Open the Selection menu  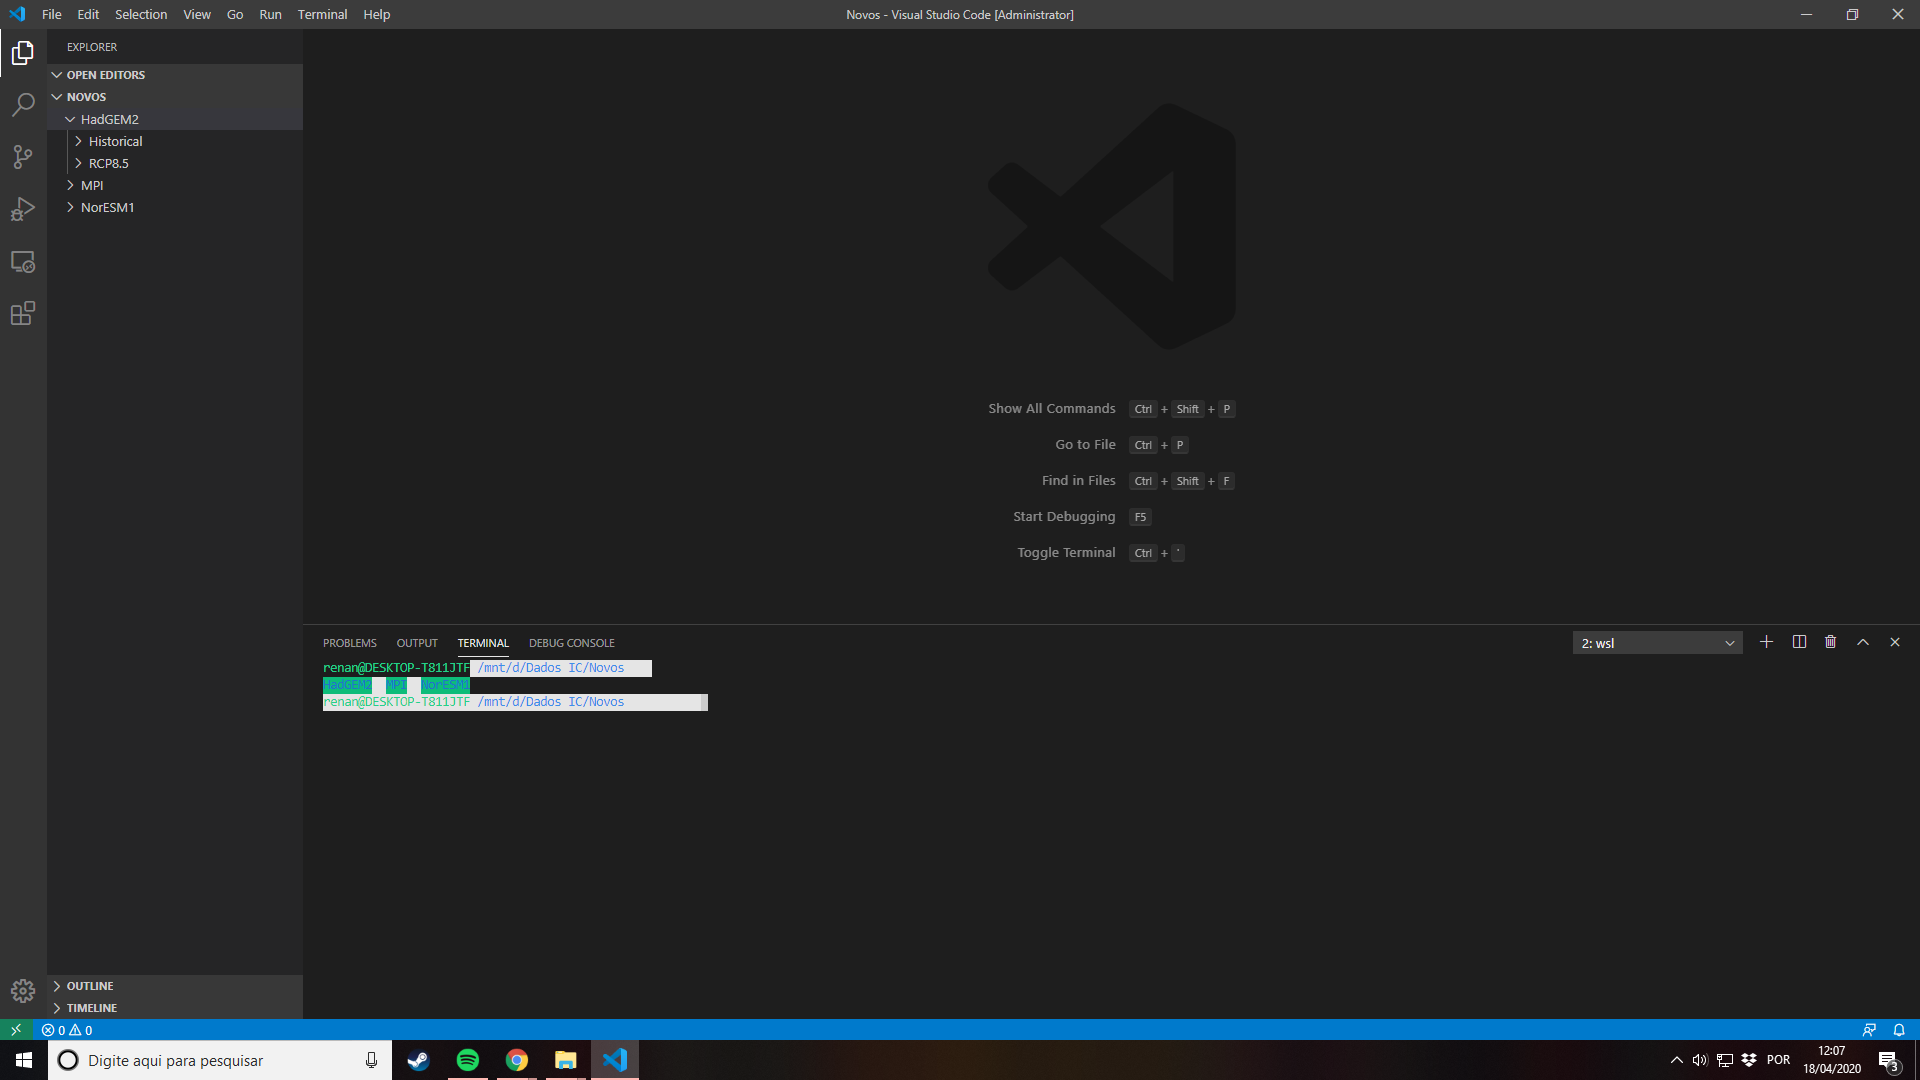(x=141, y=14)
